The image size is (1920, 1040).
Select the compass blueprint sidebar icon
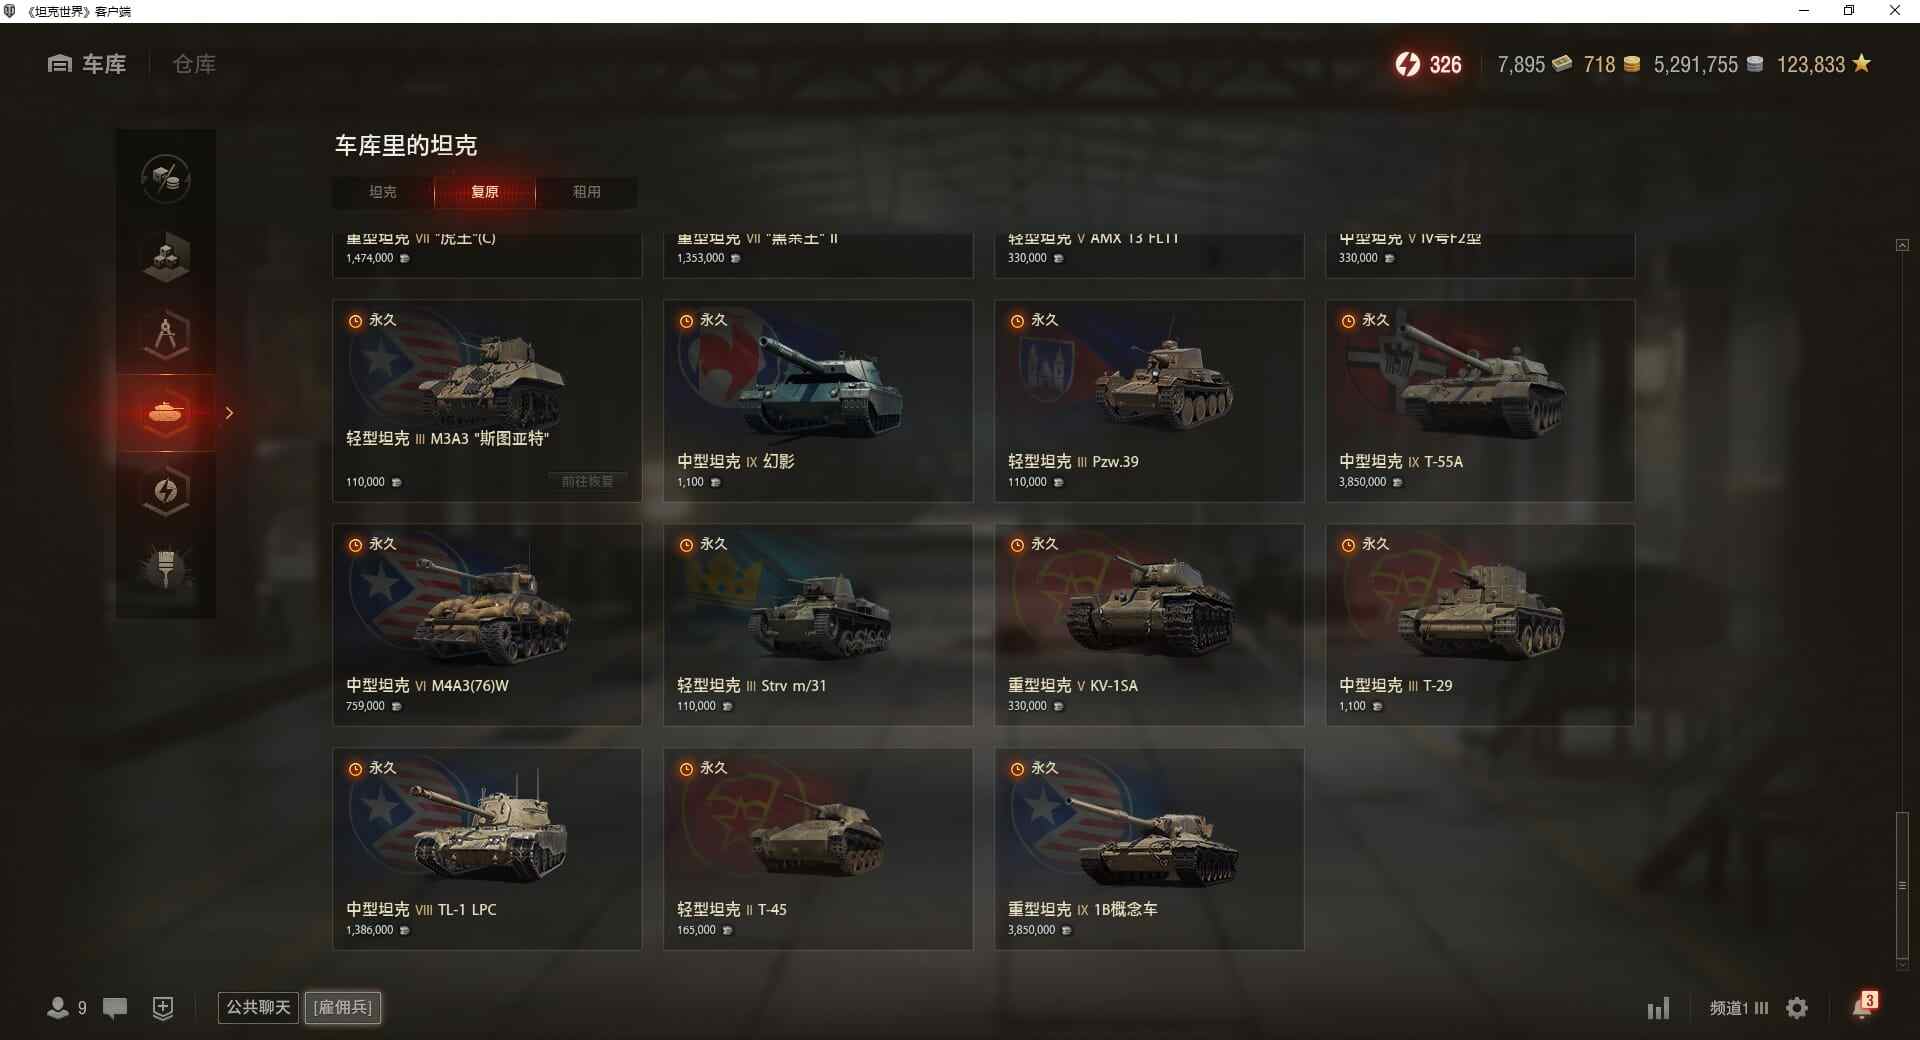click(x=166, y=335)
